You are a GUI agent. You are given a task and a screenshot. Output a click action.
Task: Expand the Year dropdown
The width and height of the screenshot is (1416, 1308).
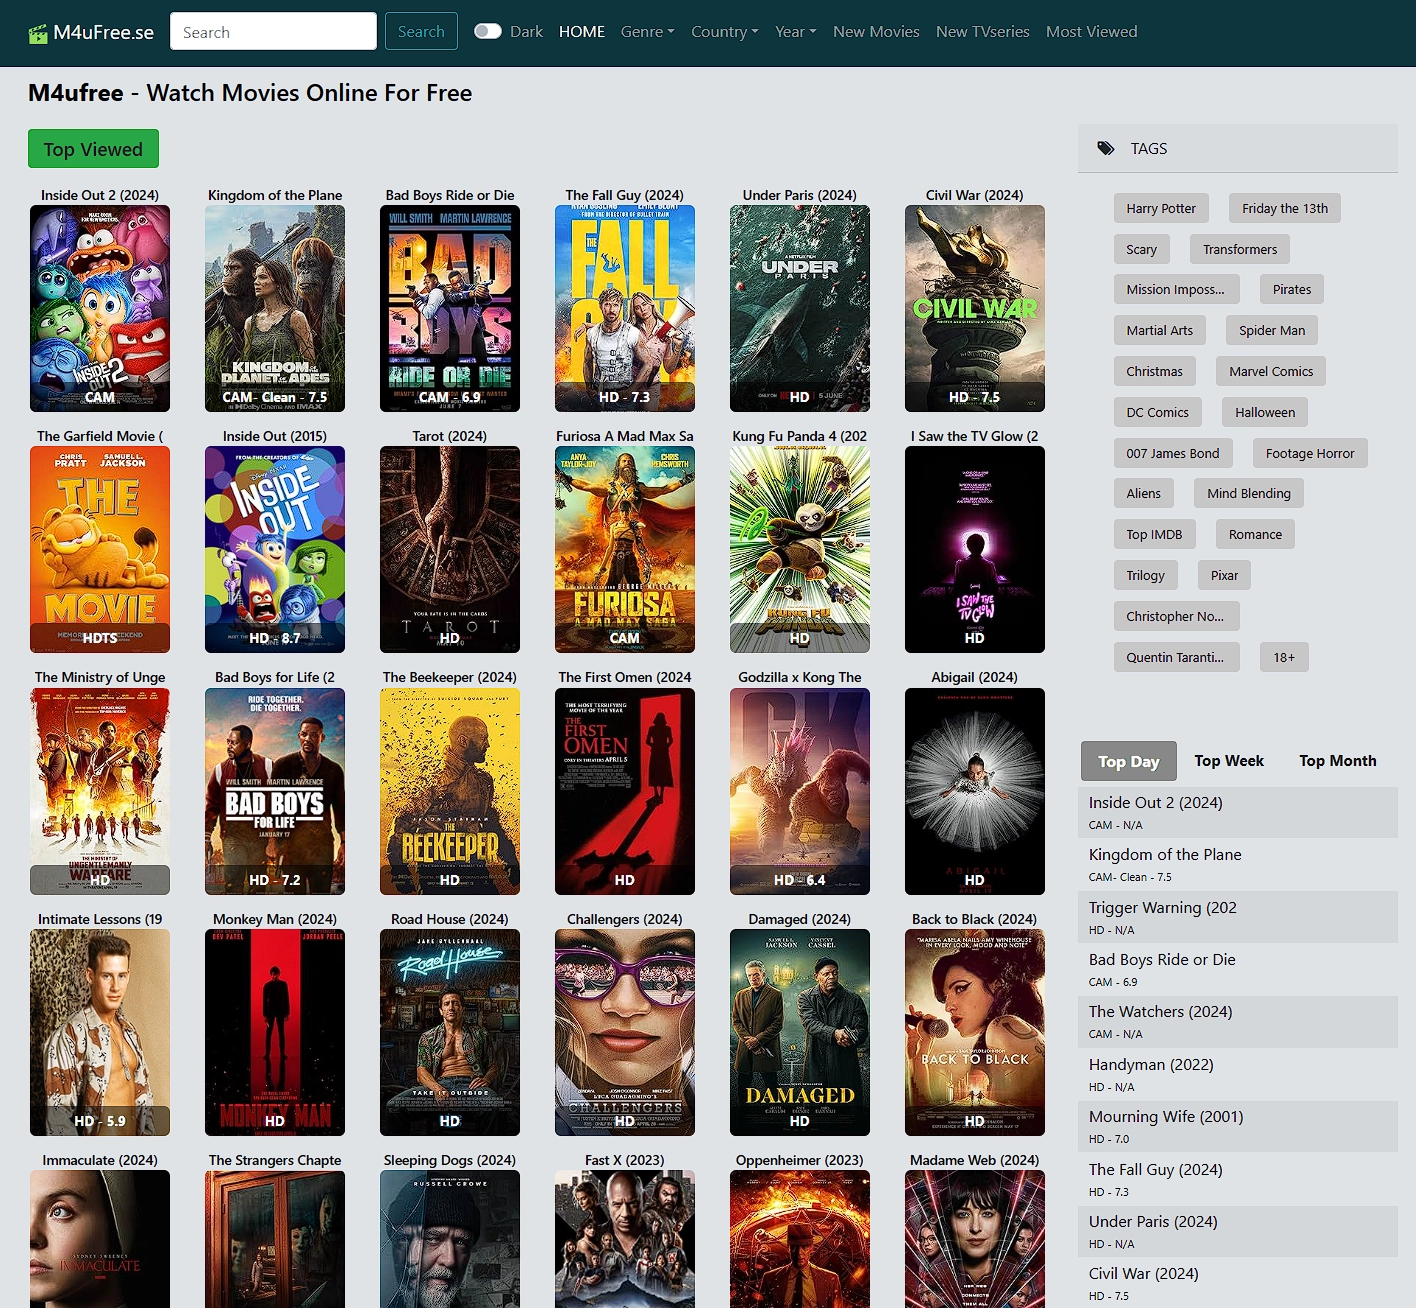click(795, 32)
